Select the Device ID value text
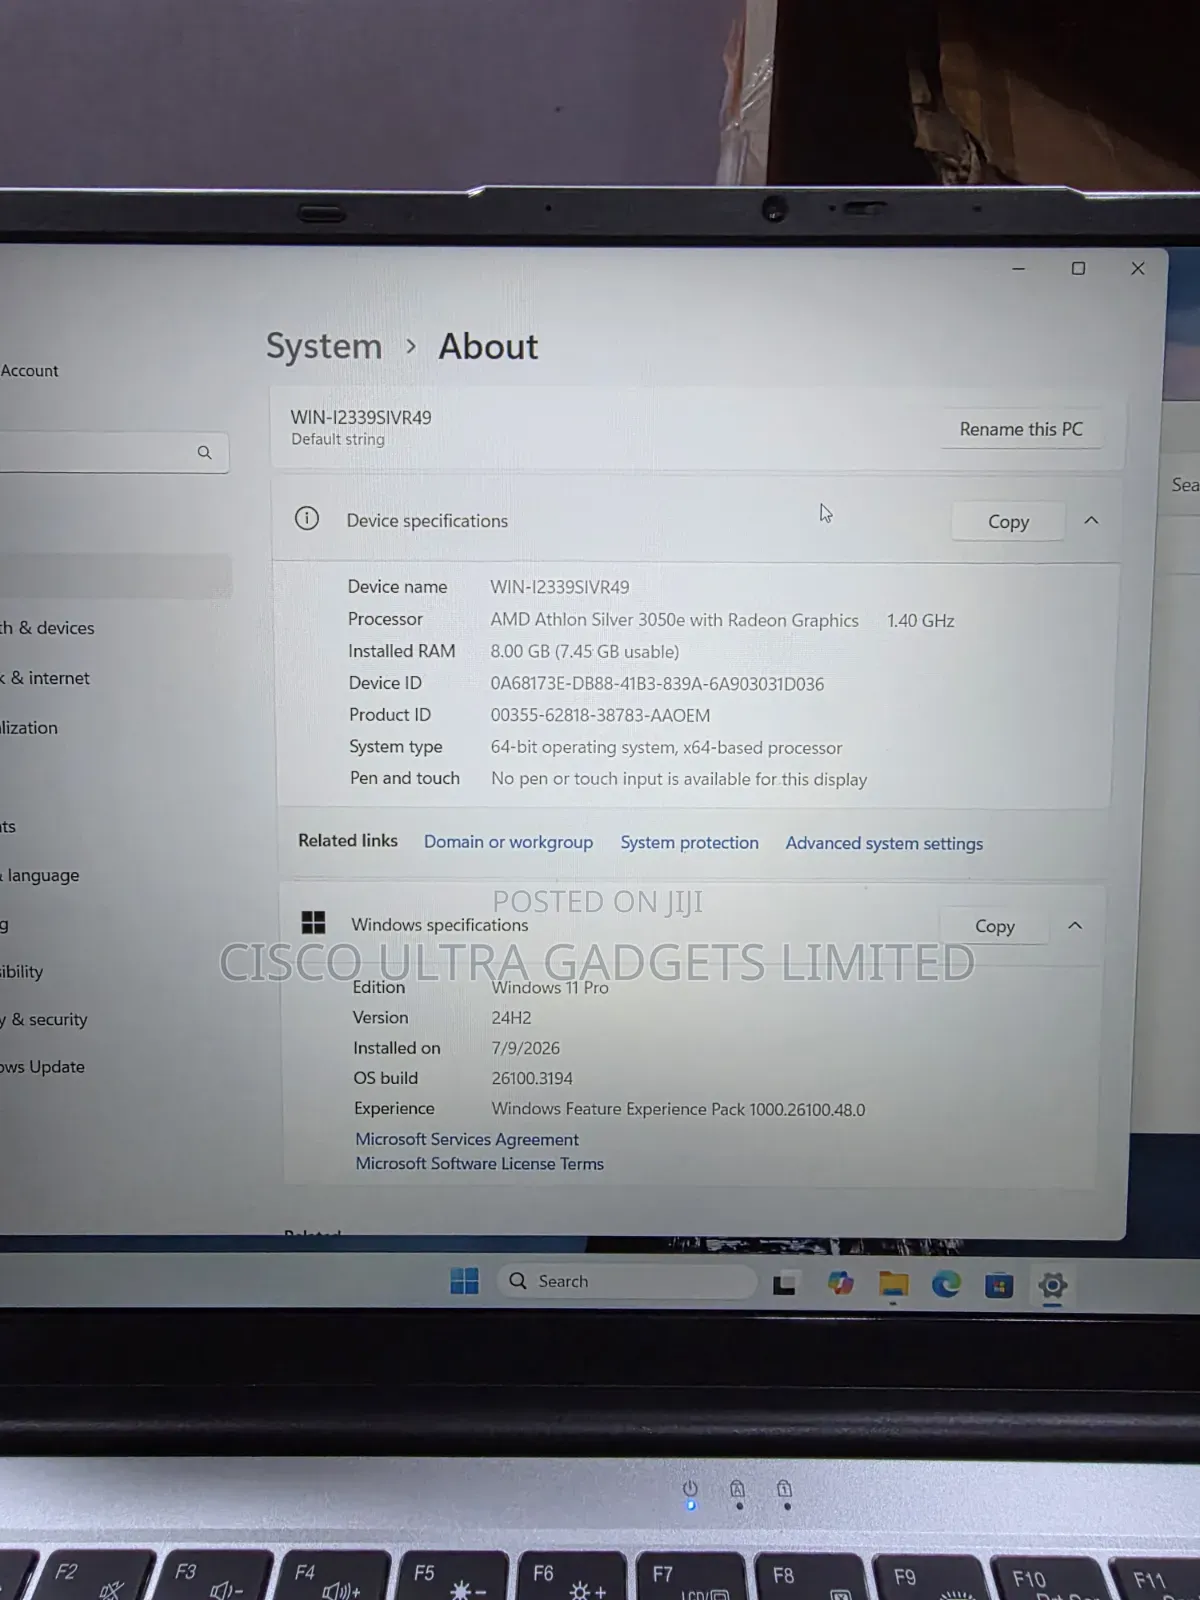The height and width of the screenshot is (1600, 1200). click(657, 684)
